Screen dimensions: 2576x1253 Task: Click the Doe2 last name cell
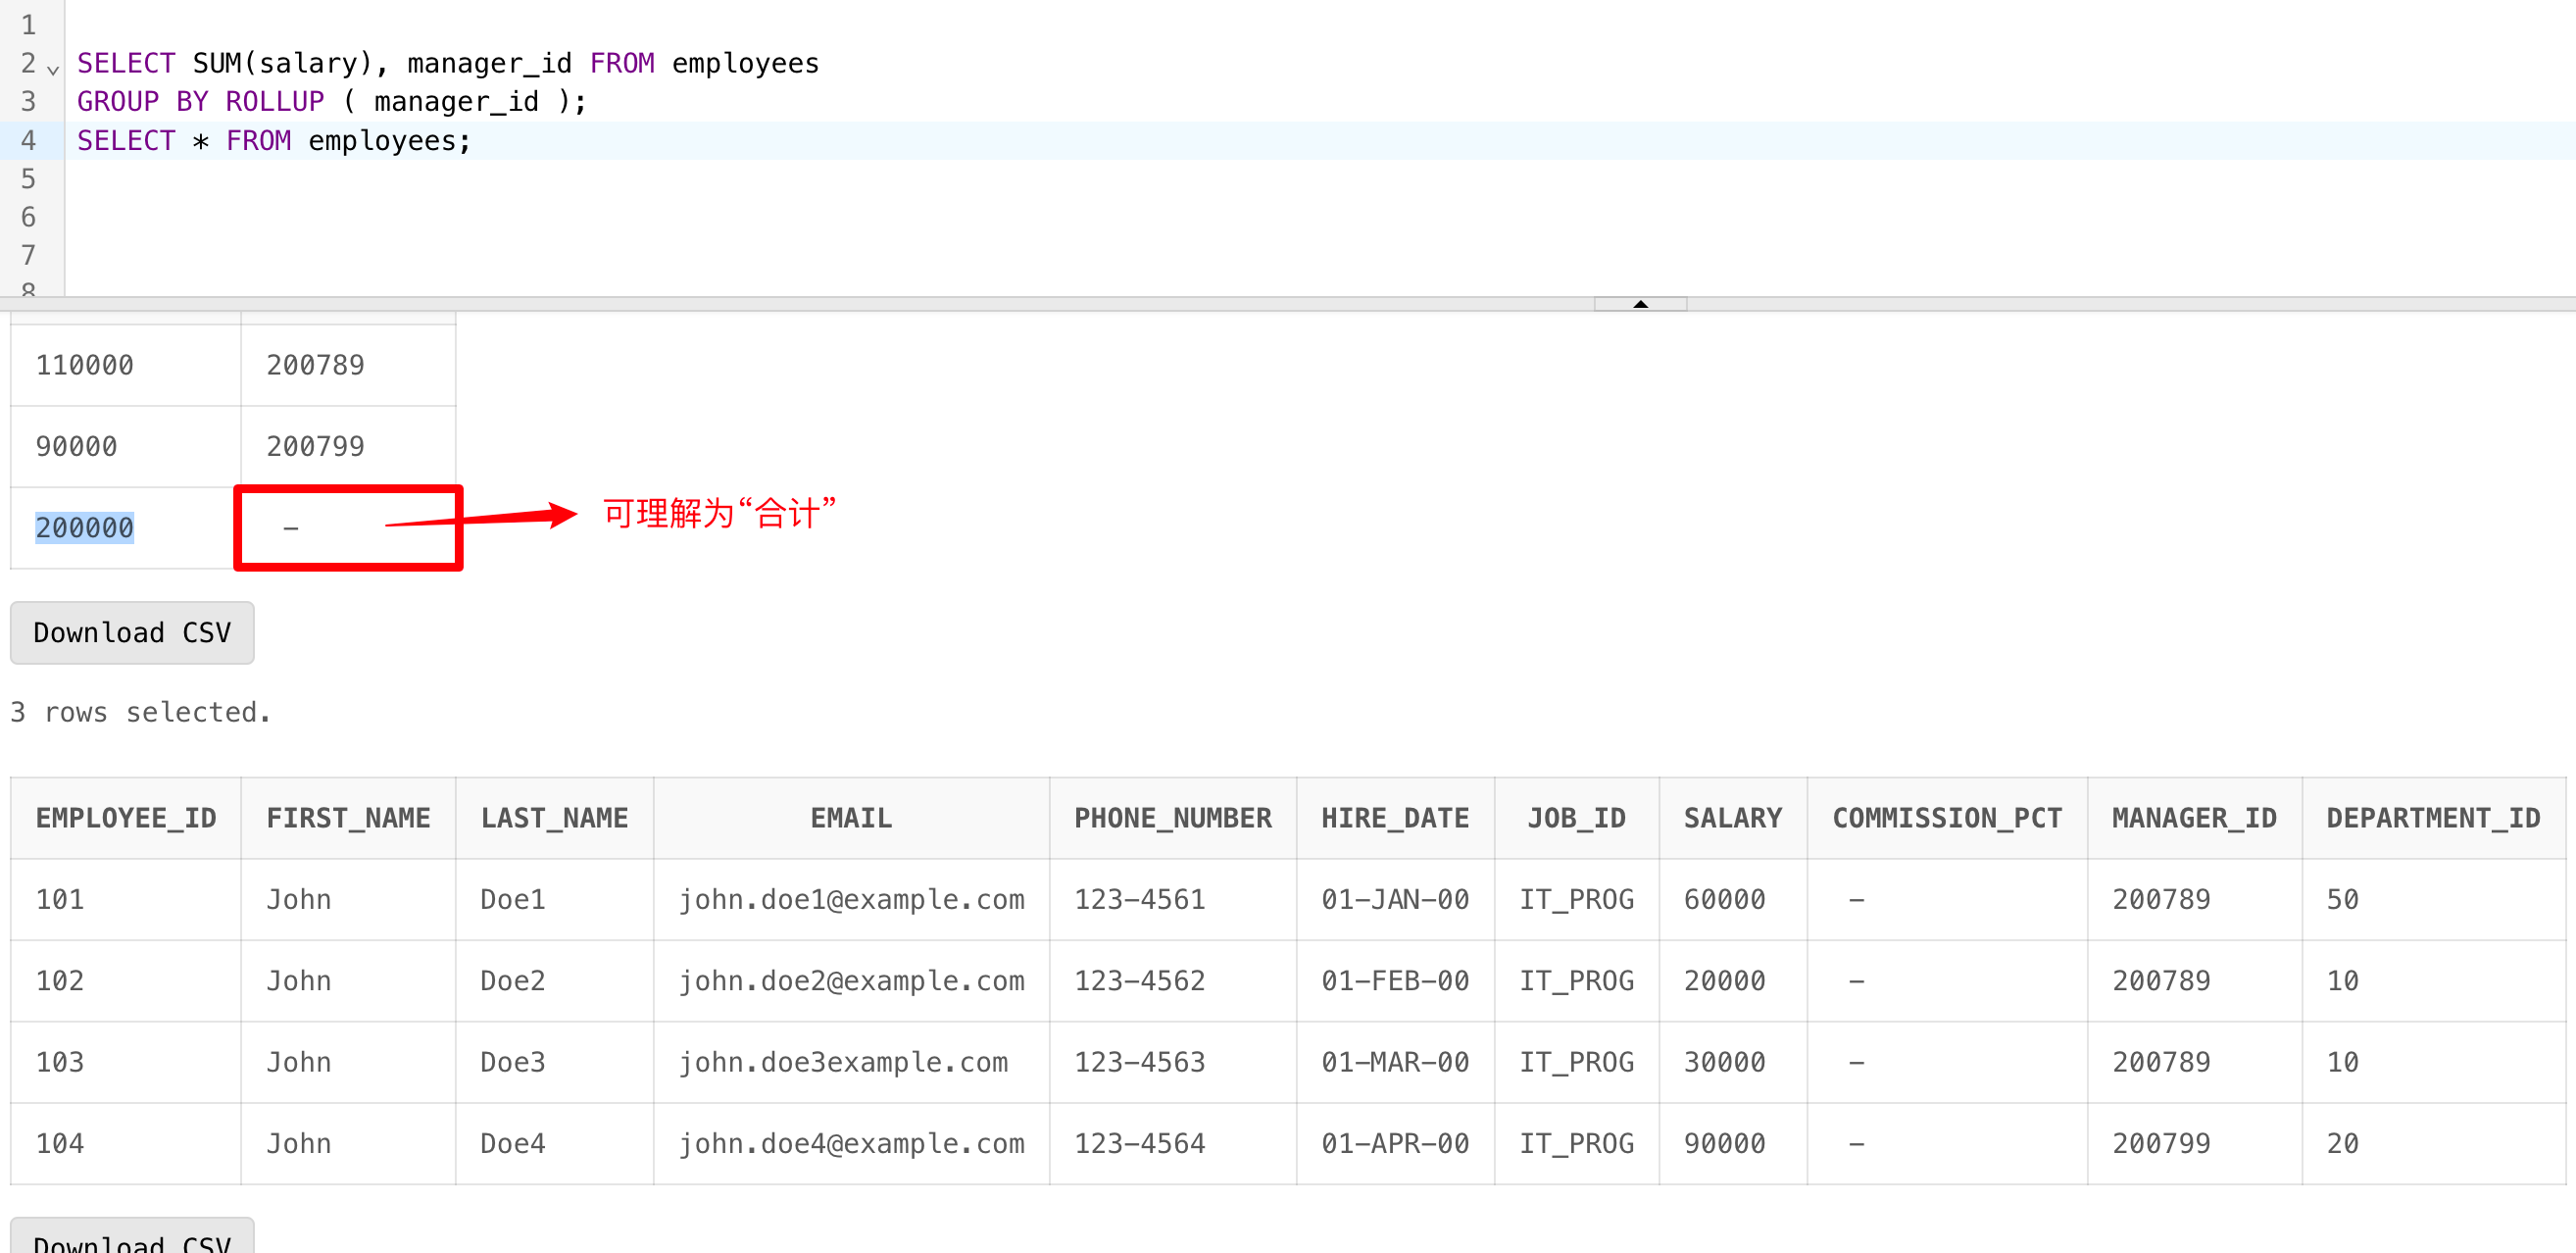pos(513,980)
